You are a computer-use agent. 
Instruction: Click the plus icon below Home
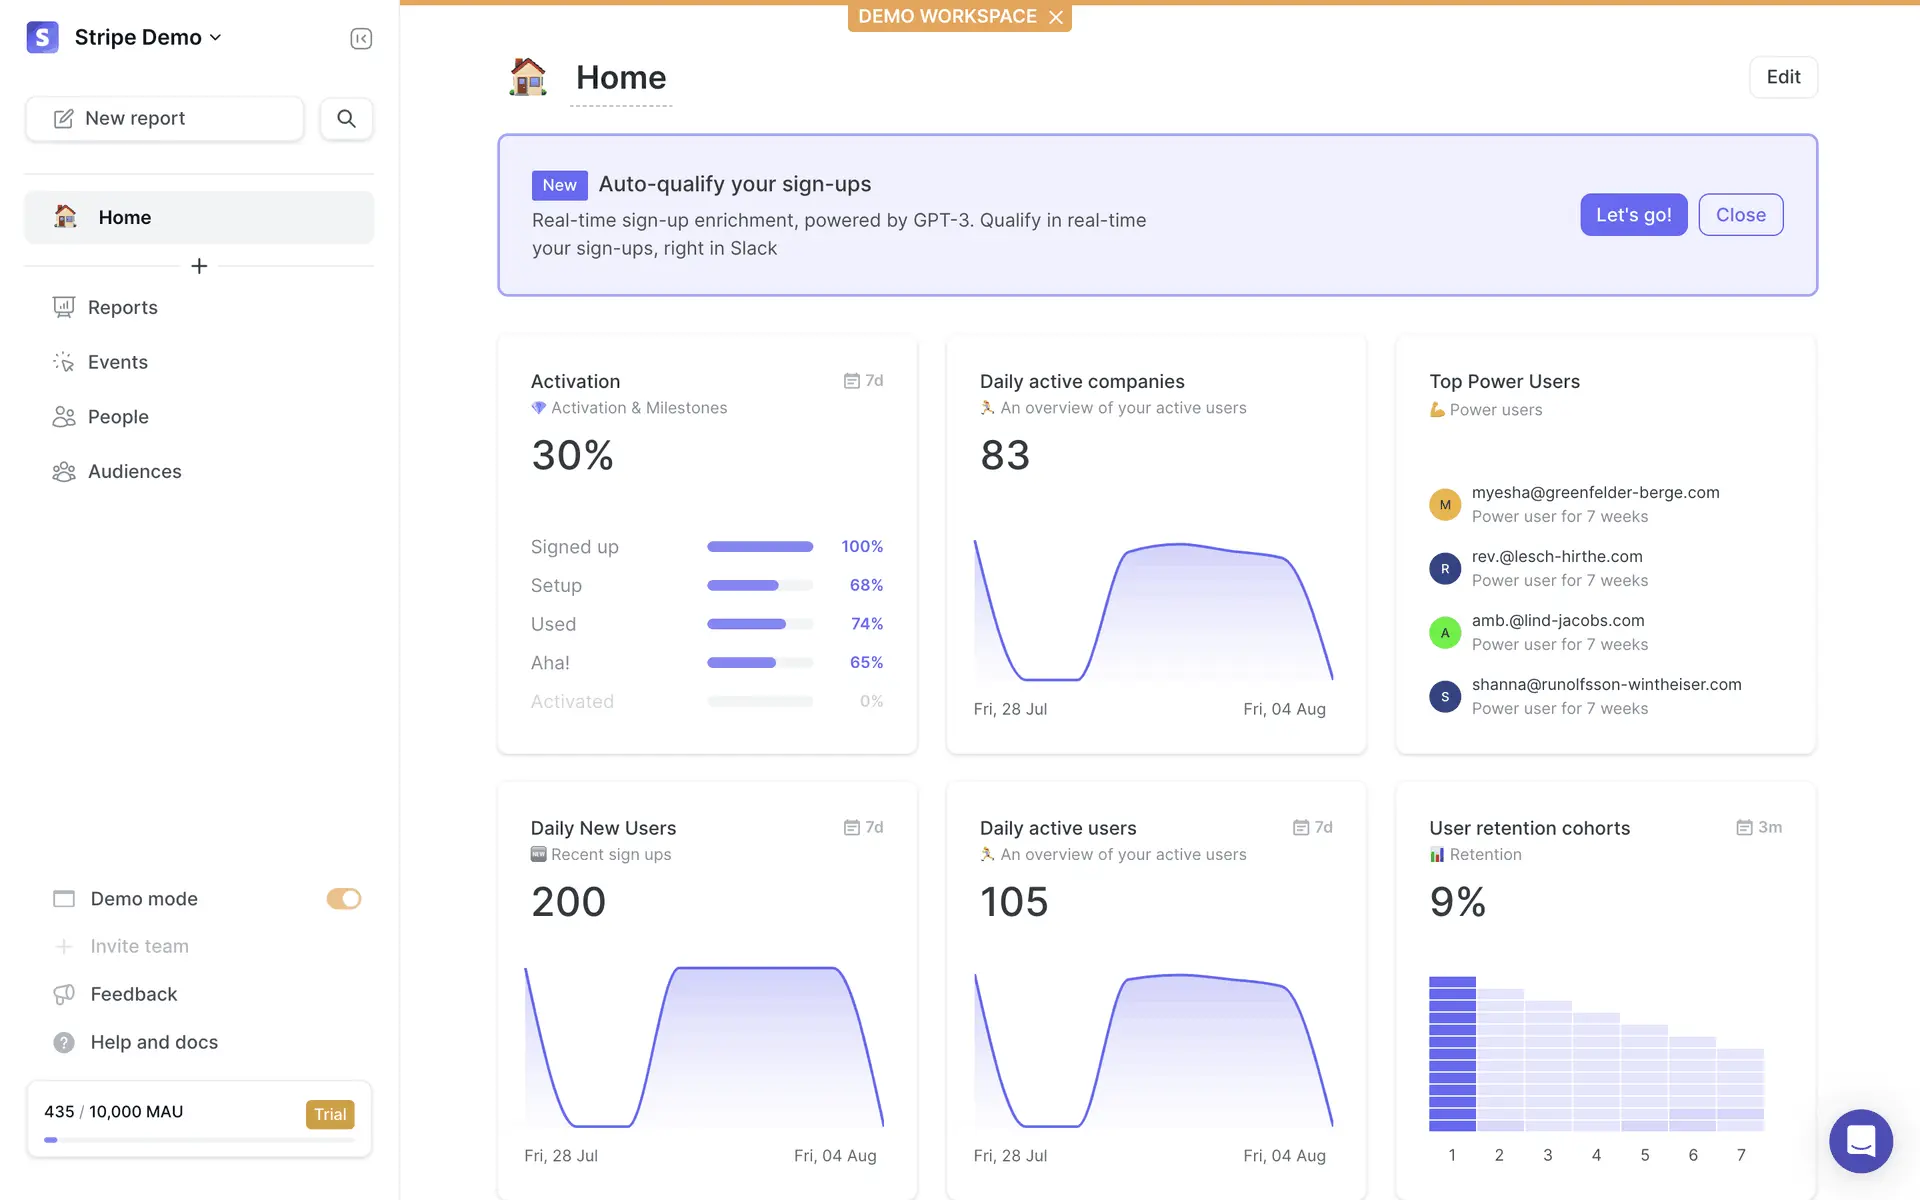coord(199,266)
